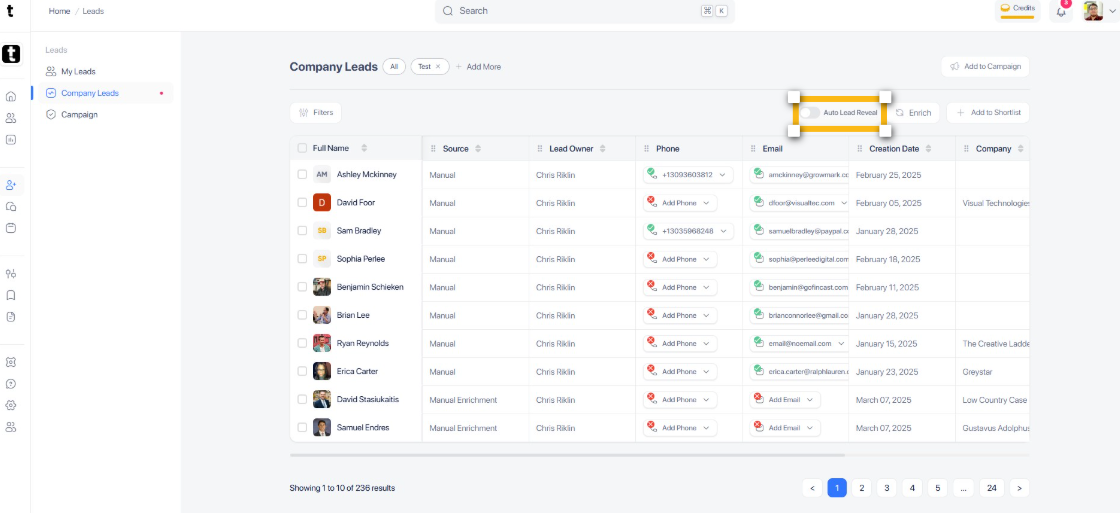The image size is (1120, 513).
Task: Go to page 2 of results
Action: 861,488
